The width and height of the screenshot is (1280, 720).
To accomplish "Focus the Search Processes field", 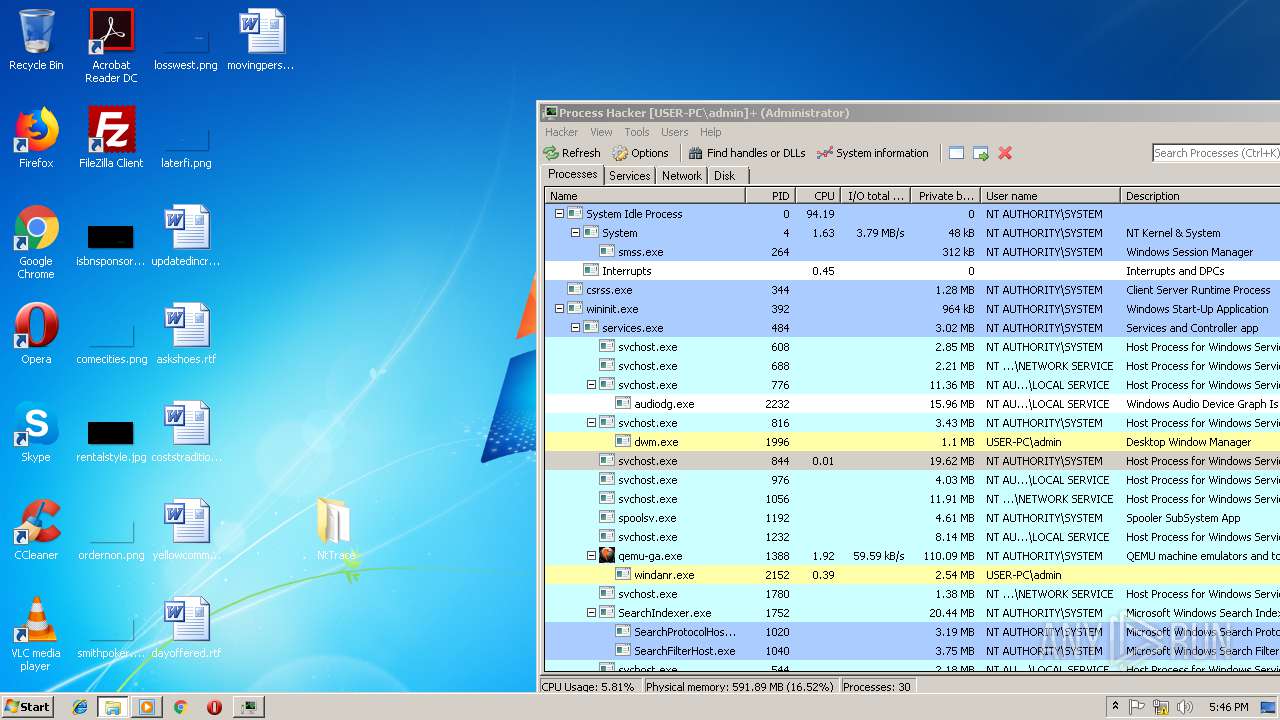I will point(1216,153).
